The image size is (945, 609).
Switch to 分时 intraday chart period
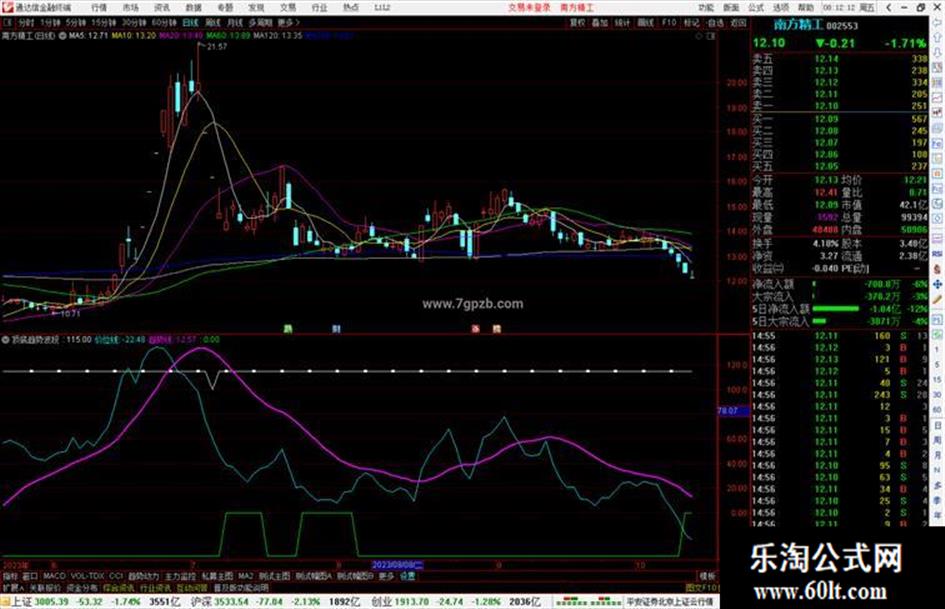click(25, 22)
